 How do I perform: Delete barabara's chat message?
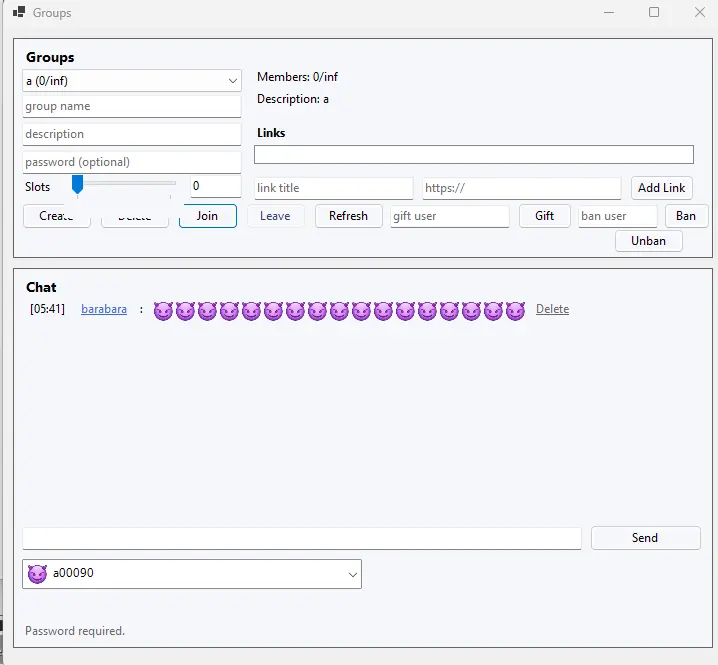pos(552,310)
